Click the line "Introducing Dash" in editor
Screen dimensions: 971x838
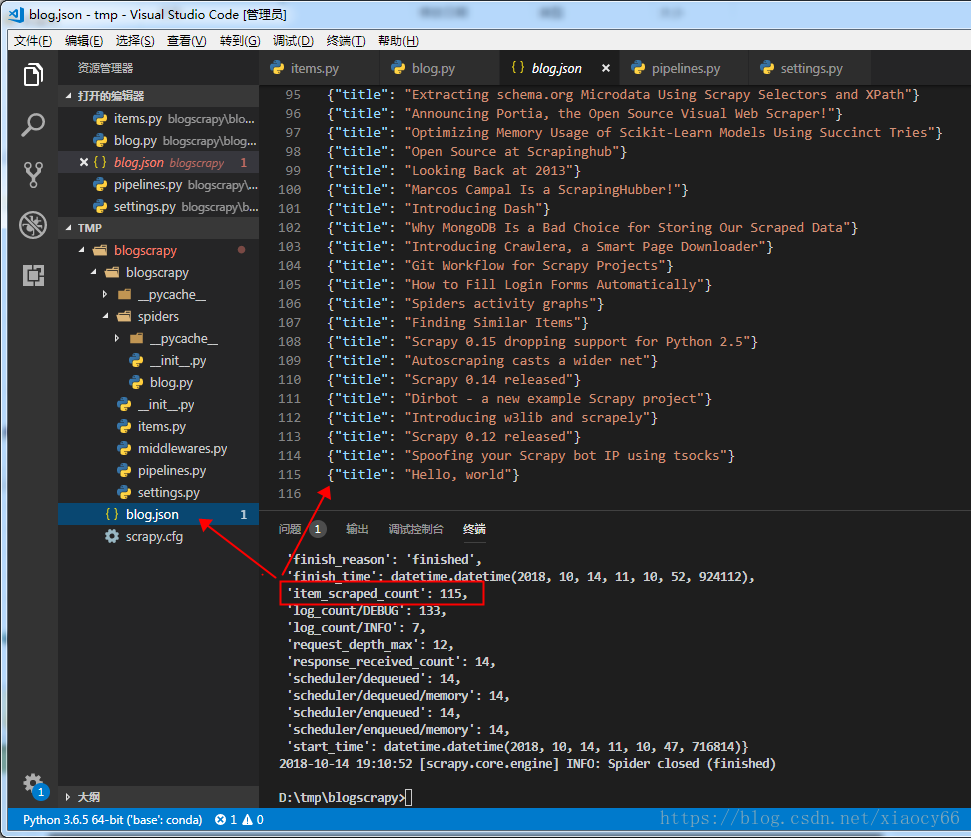[438, 209]
